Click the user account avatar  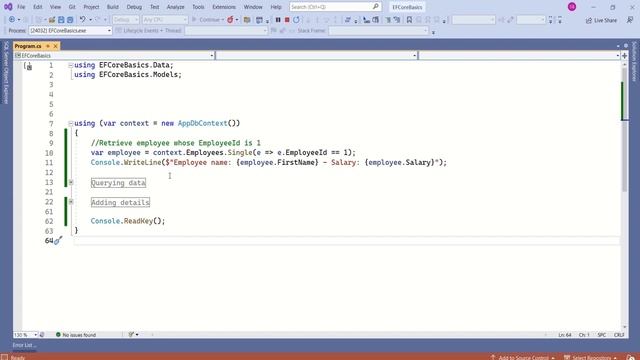[572, 7]
